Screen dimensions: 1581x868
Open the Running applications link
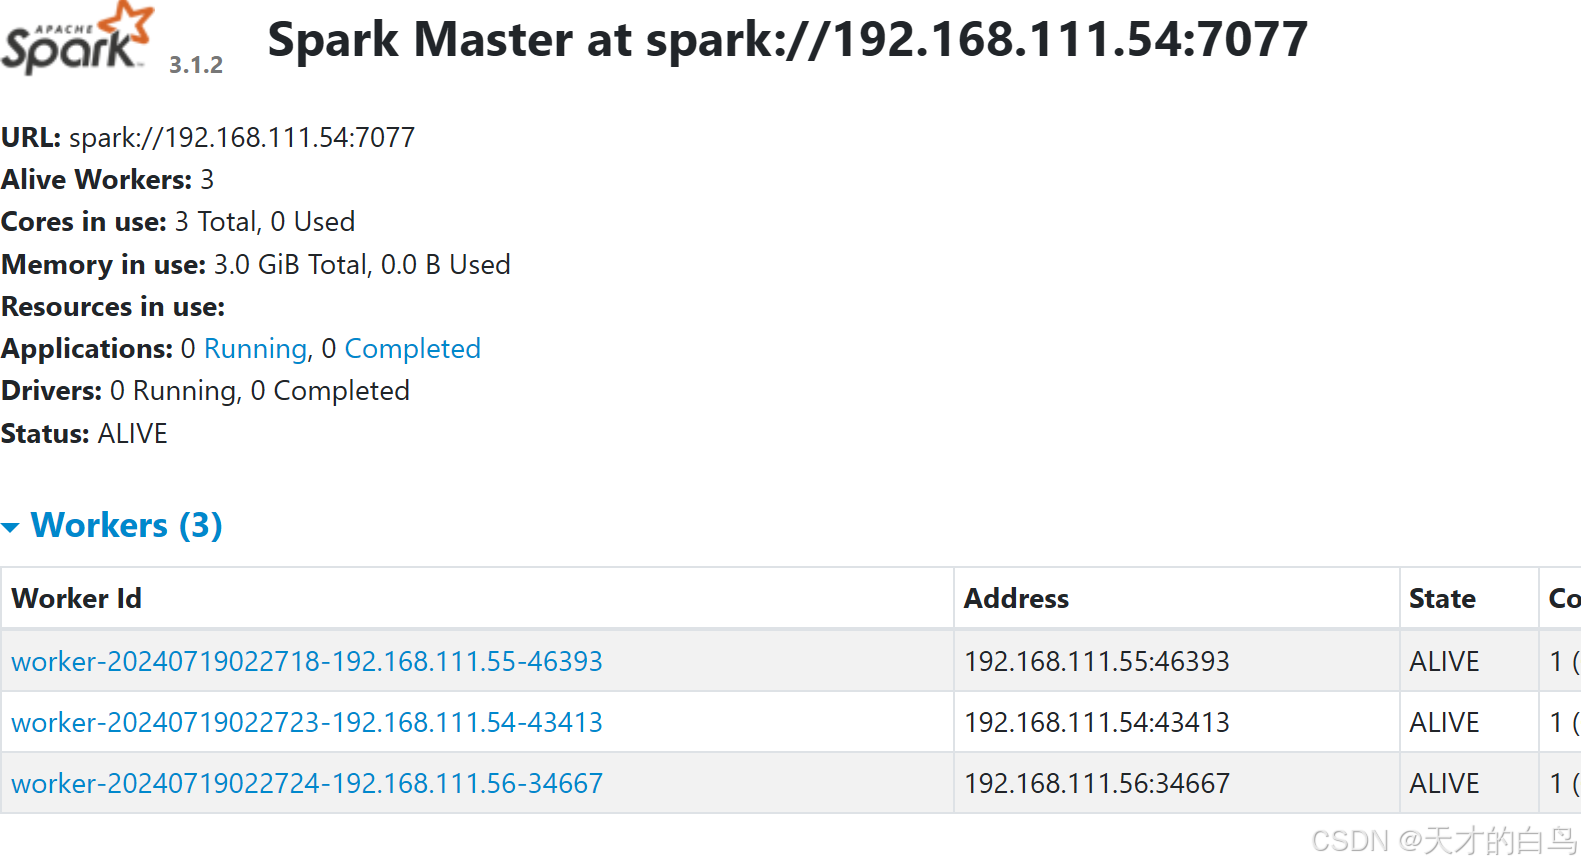pyautogui.click(x=255, y=349)
